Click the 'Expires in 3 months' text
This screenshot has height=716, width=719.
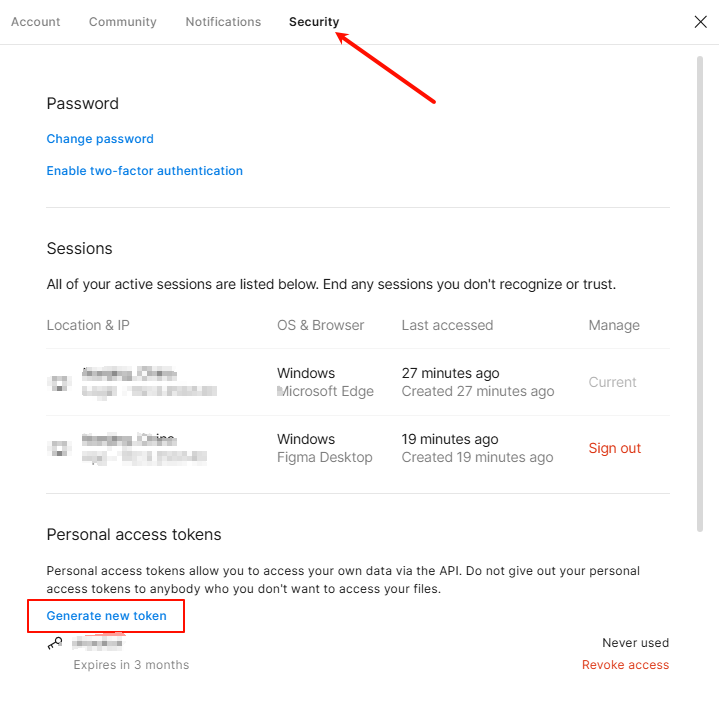[x=131, y=665]
